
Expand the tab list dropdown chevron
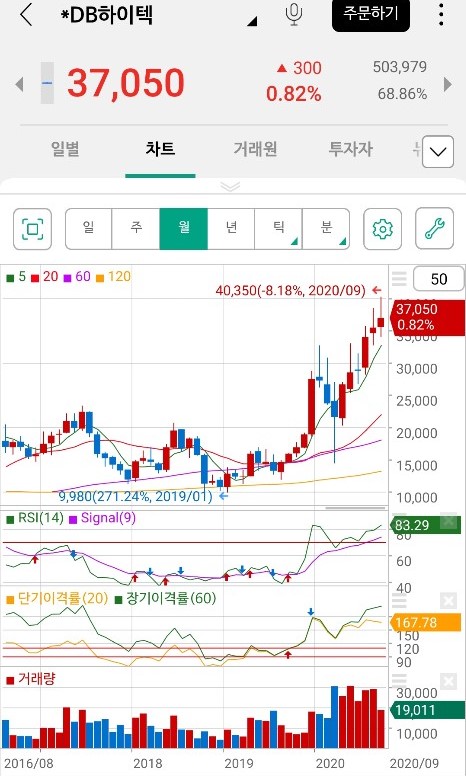tap(438, 152)
